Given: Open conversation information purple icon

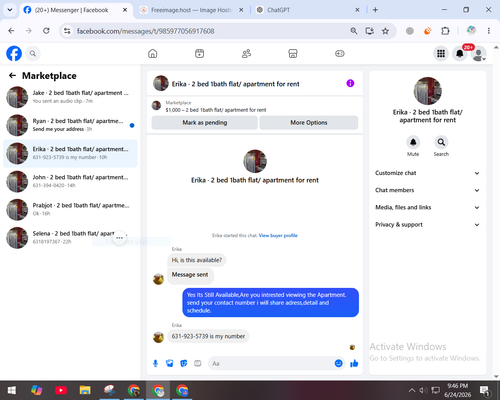Looking at the screenshot, I should click(350, 83).
